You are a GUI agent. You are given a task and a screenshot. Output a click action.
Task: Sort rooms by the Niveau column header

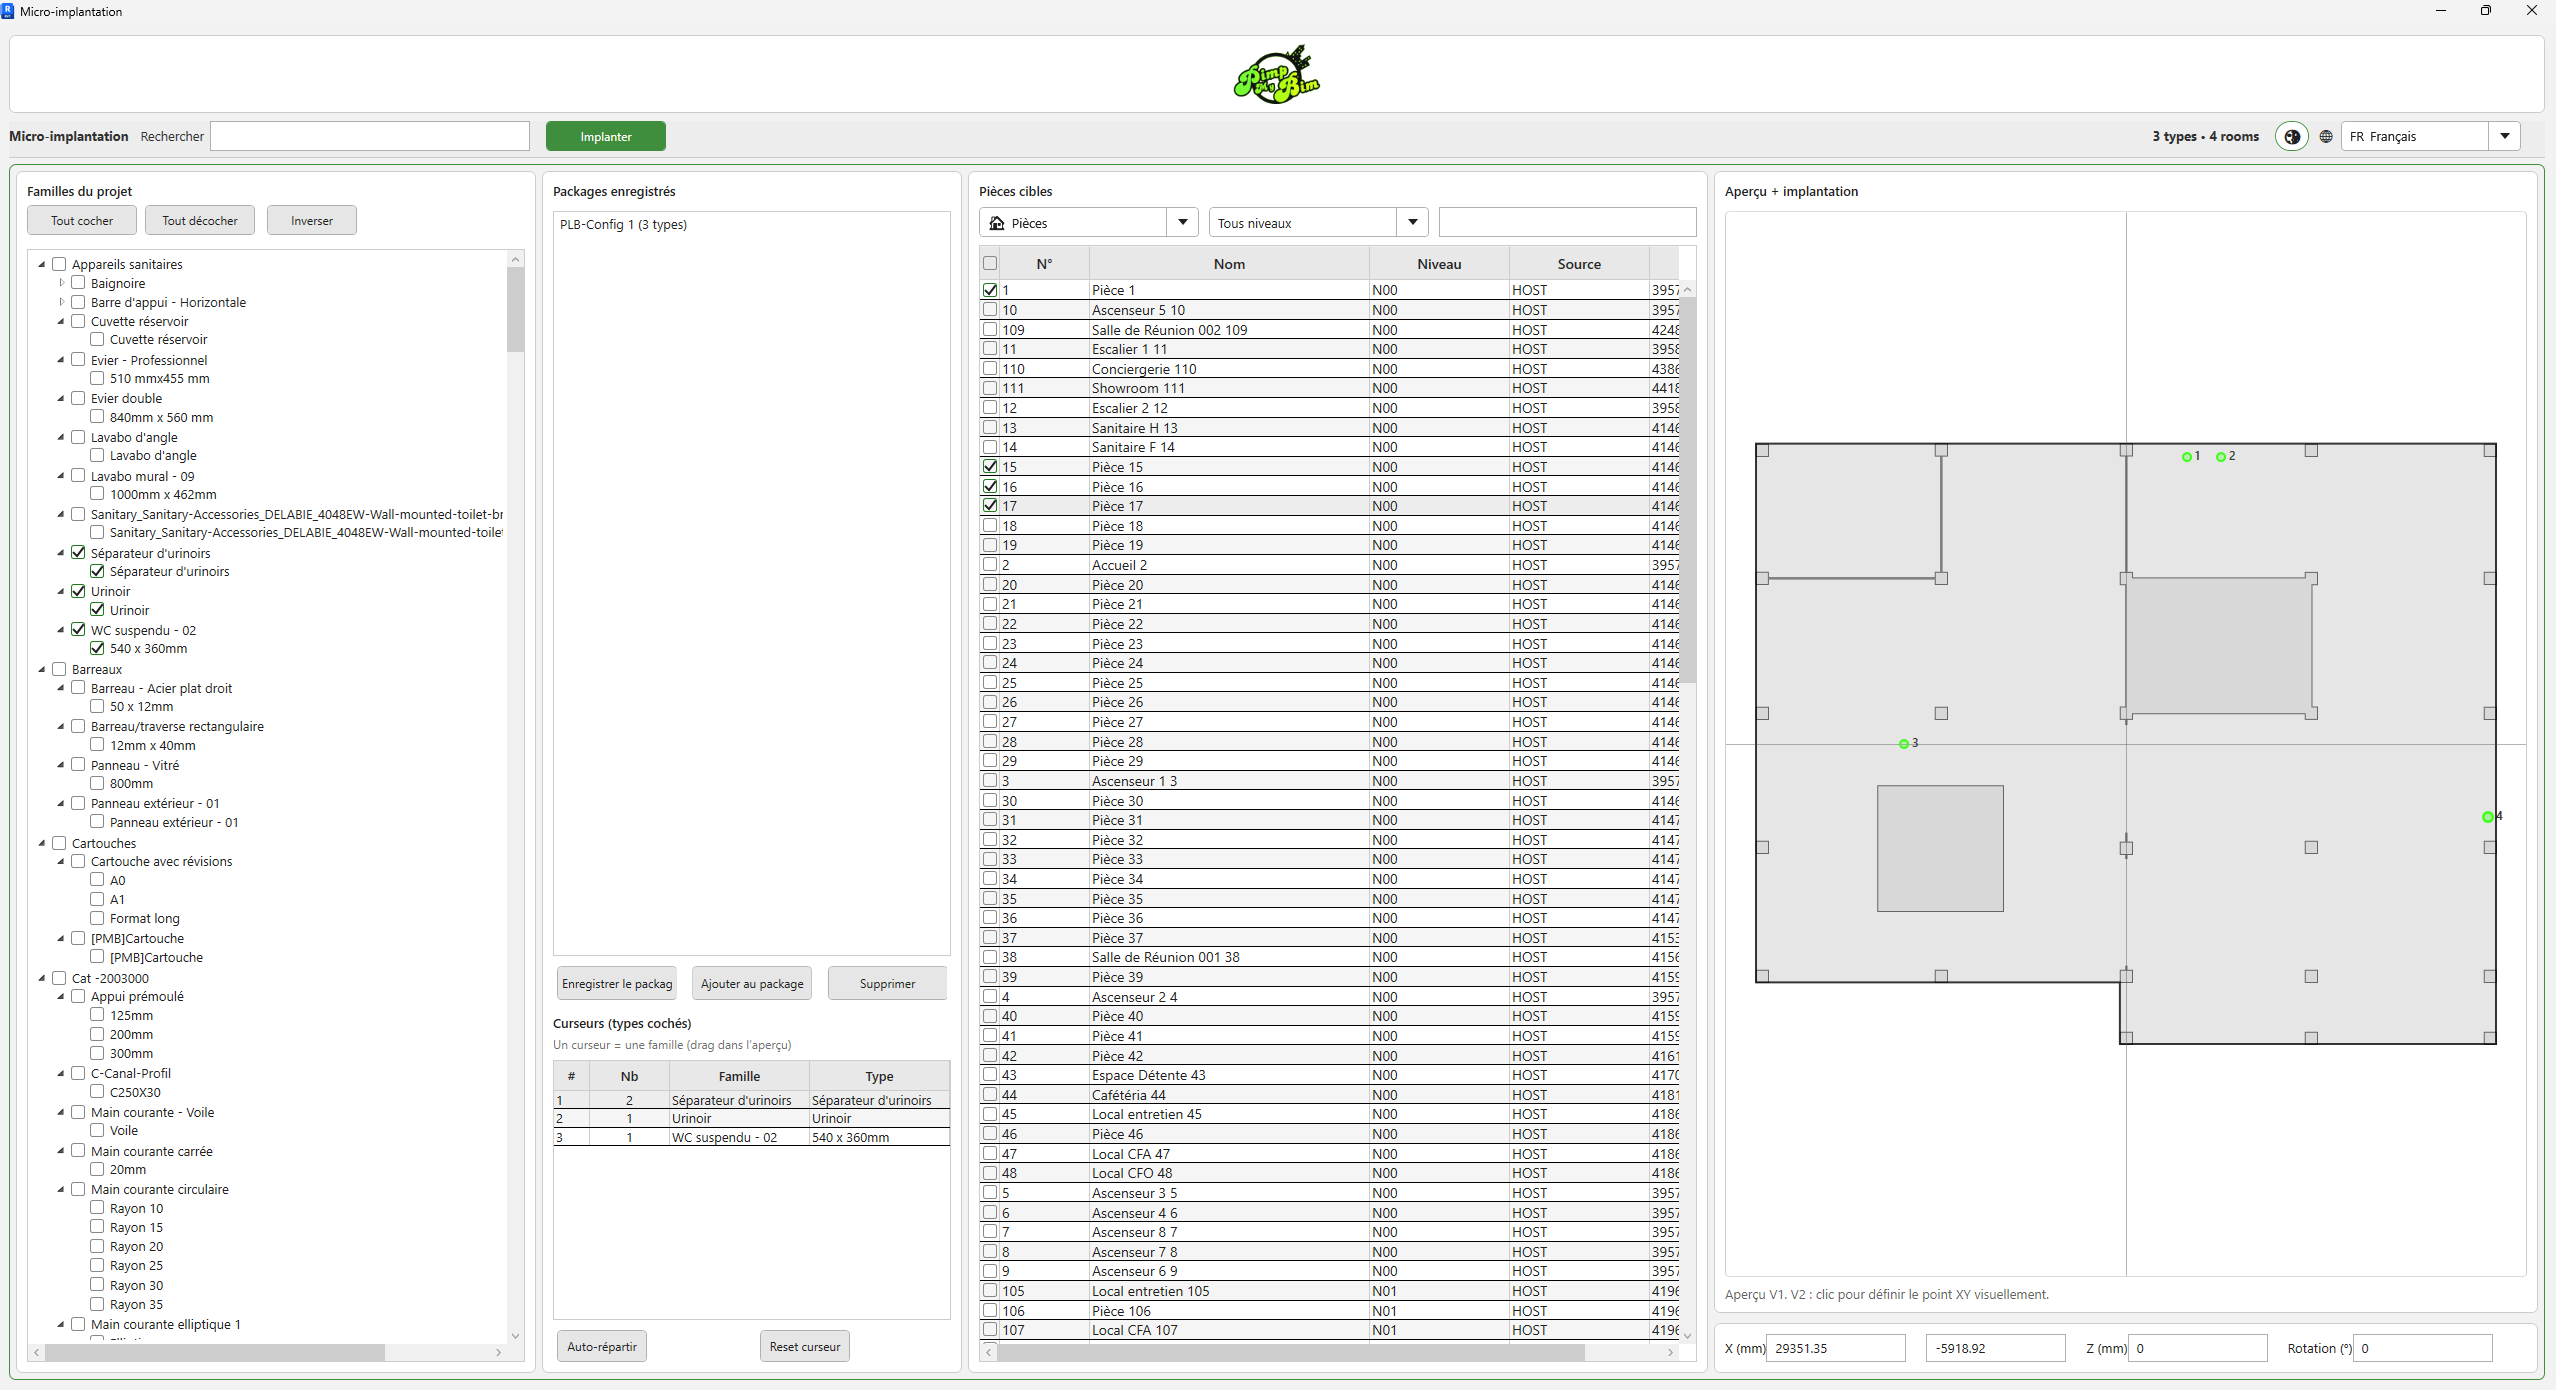1439,264
